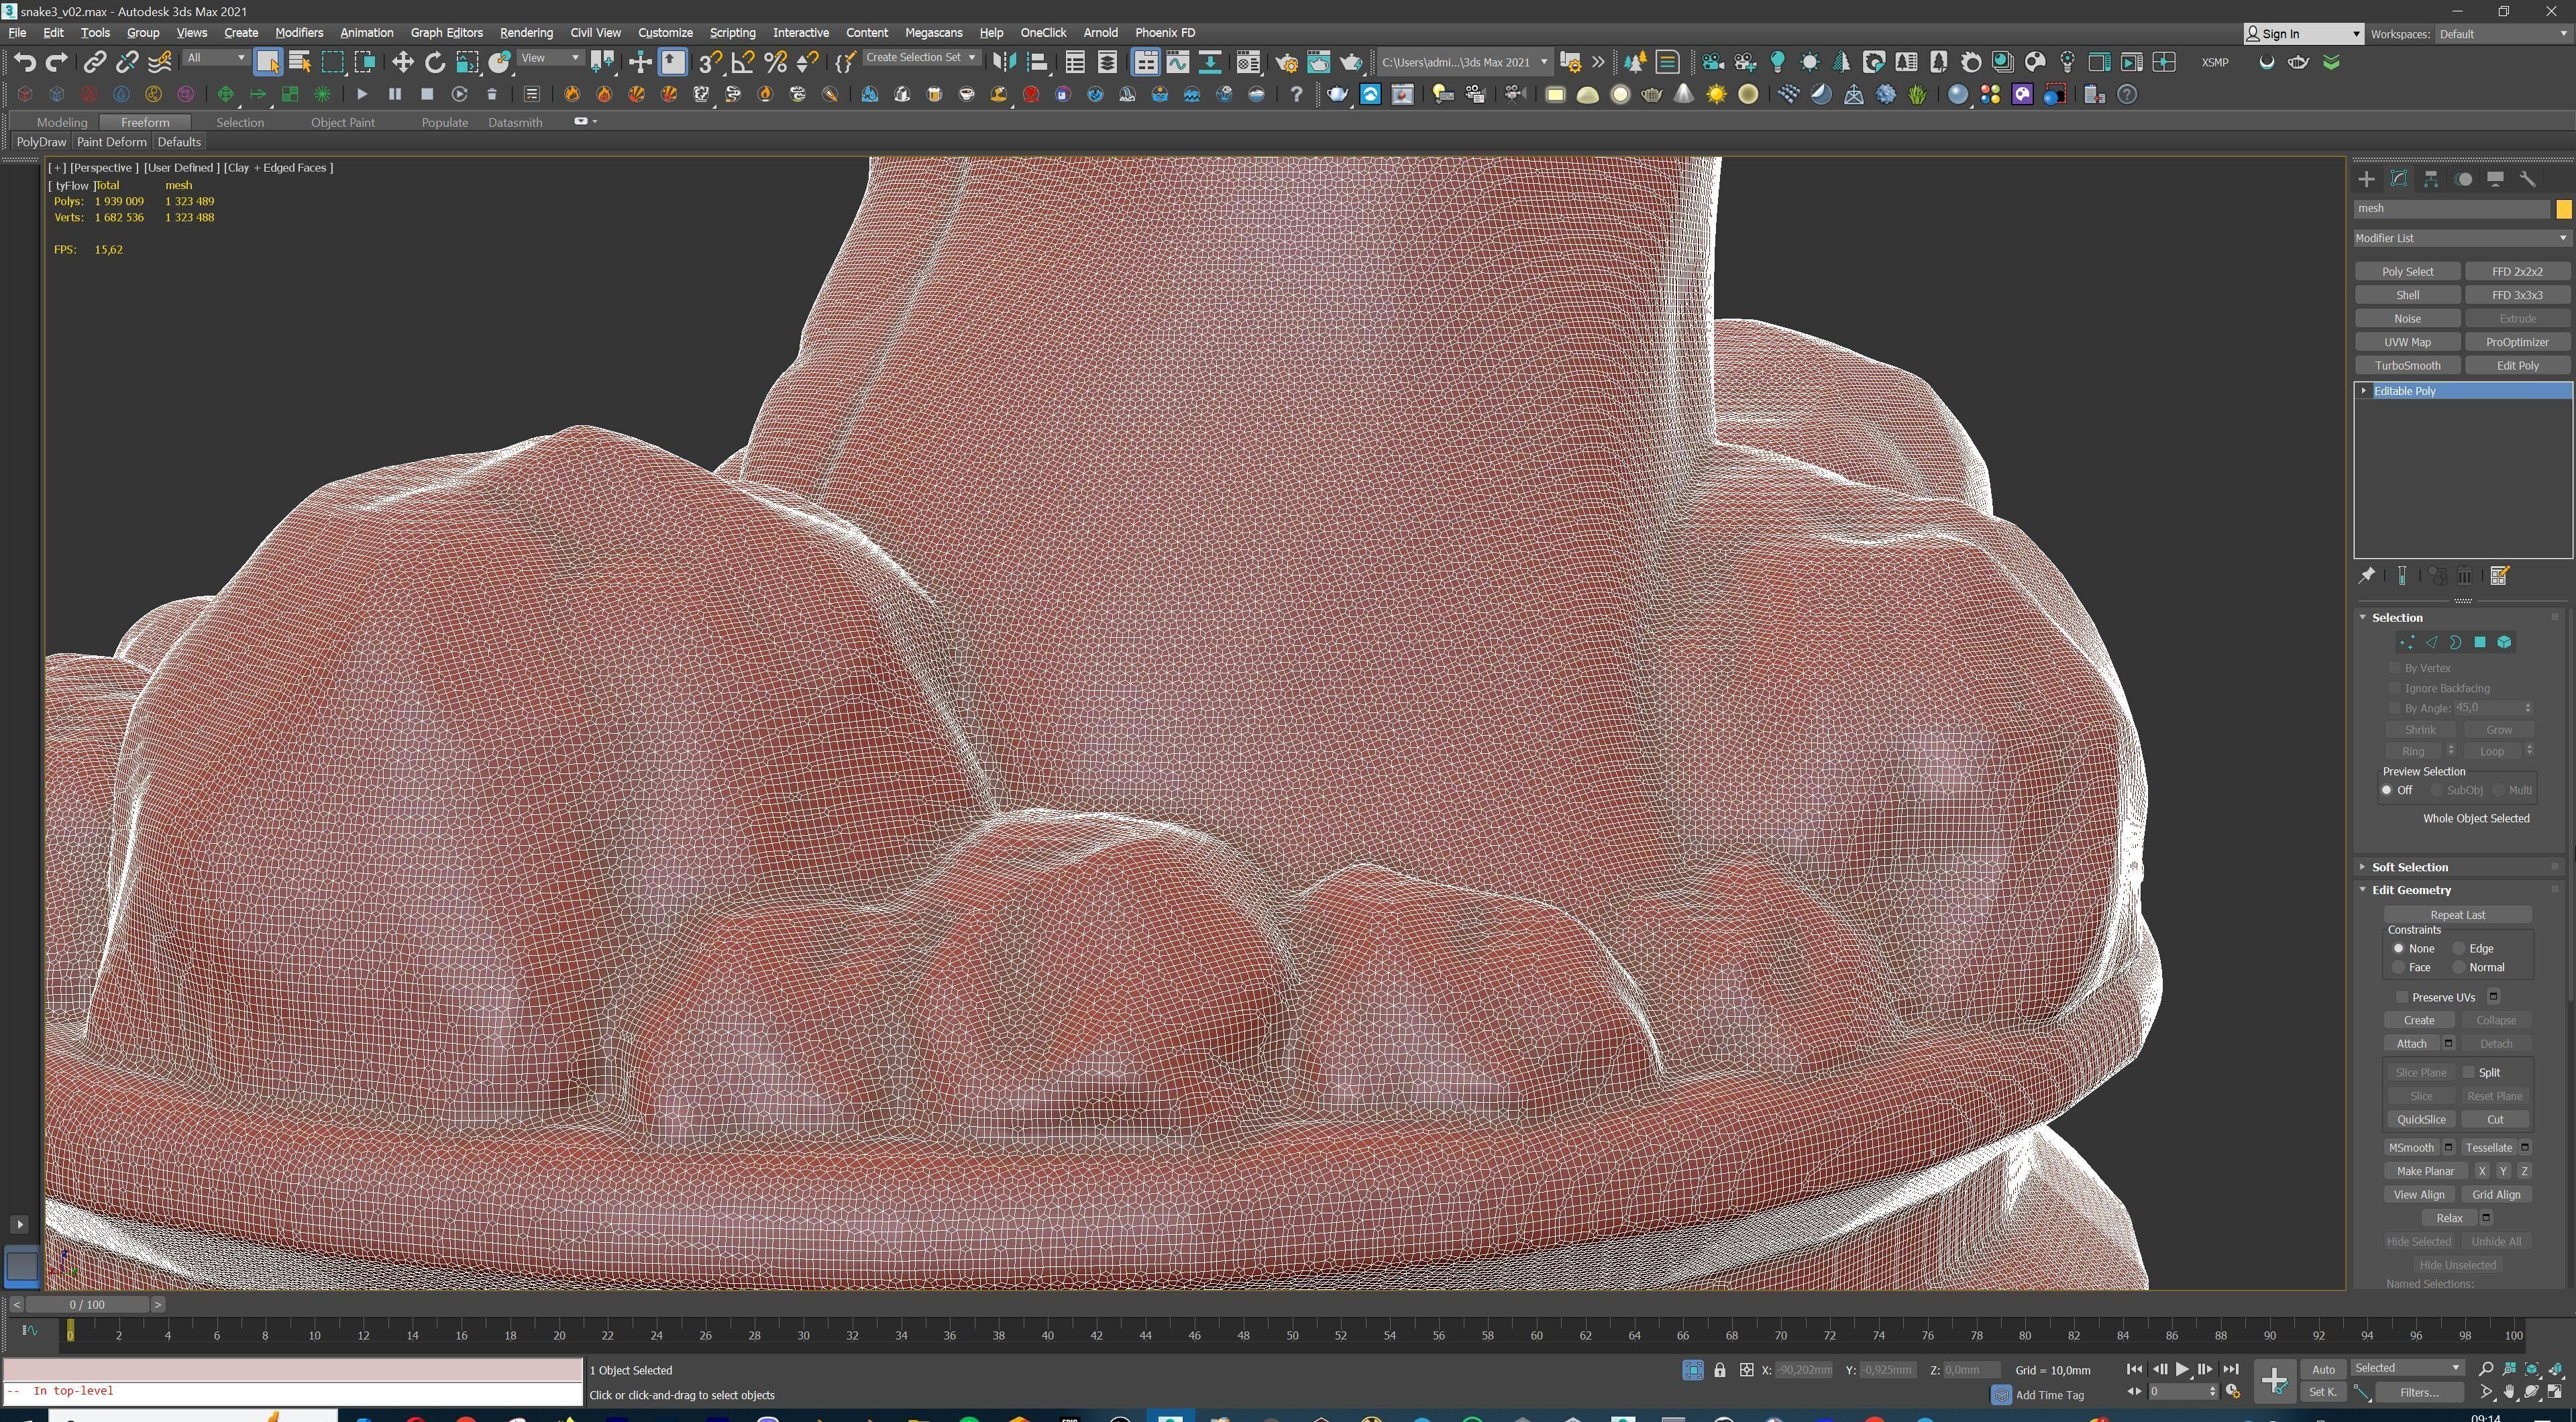This screenshot has width=2576, height=1422.
Task: Click the Undo arrow icon
Action: click(x=25, y=62)
